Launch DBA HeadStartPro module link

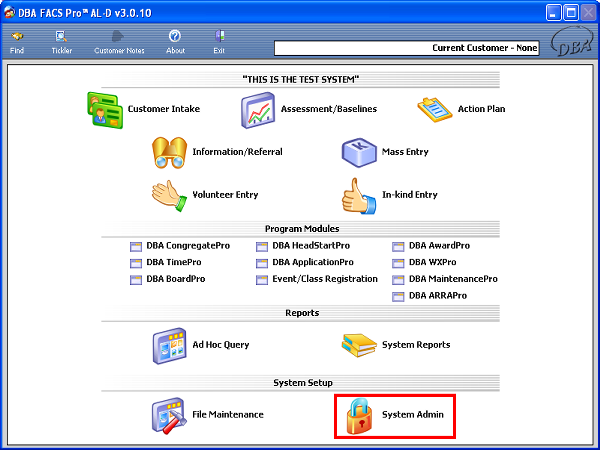[311, 246]
